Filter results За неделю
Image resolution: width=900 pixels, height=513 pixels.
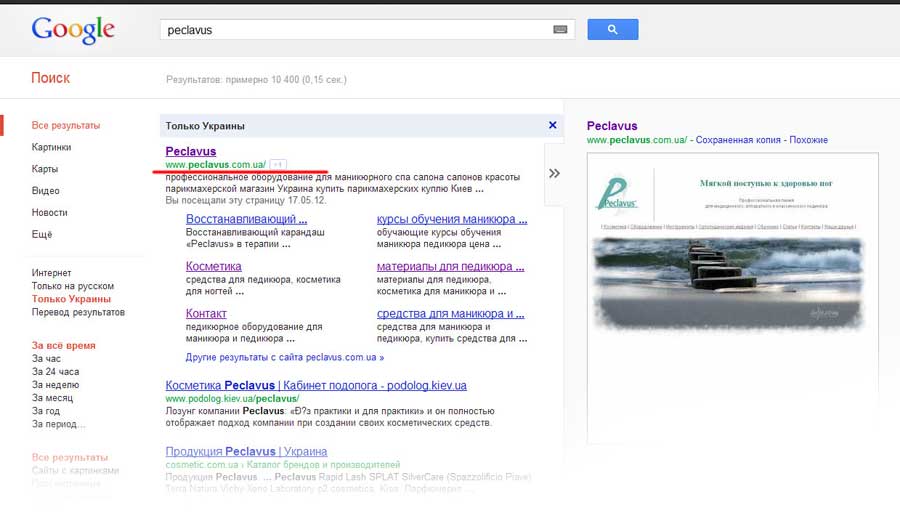55,385
